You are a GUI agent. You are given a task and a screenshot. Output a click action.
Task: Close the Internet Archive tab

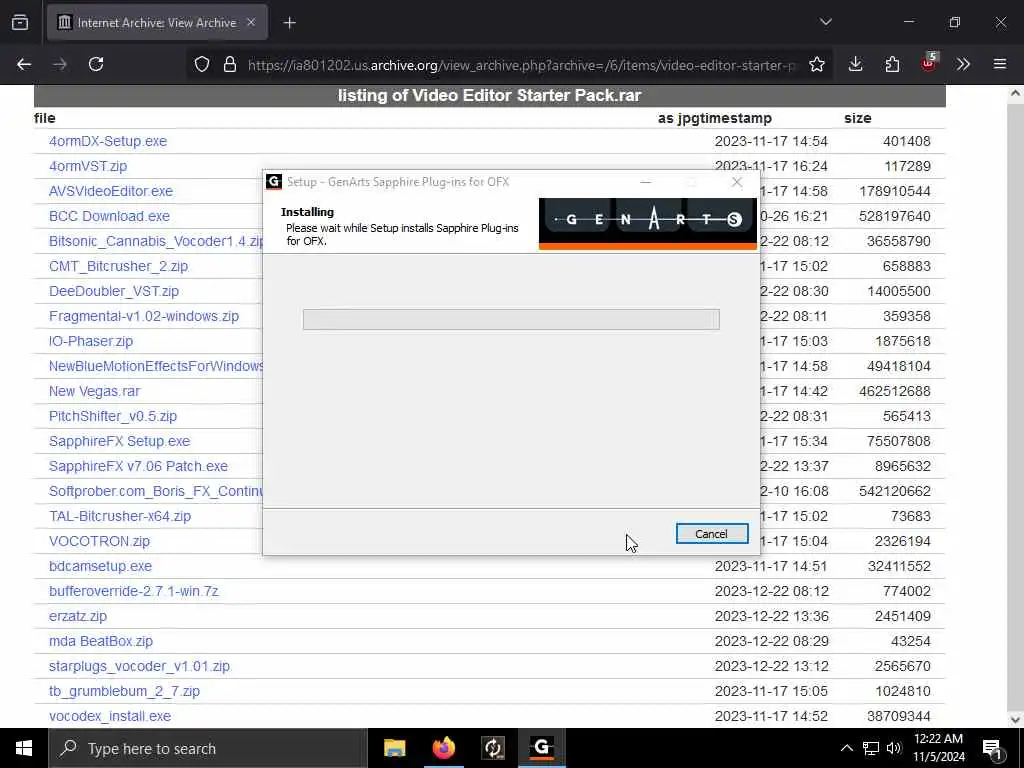[x=251, y=22]
